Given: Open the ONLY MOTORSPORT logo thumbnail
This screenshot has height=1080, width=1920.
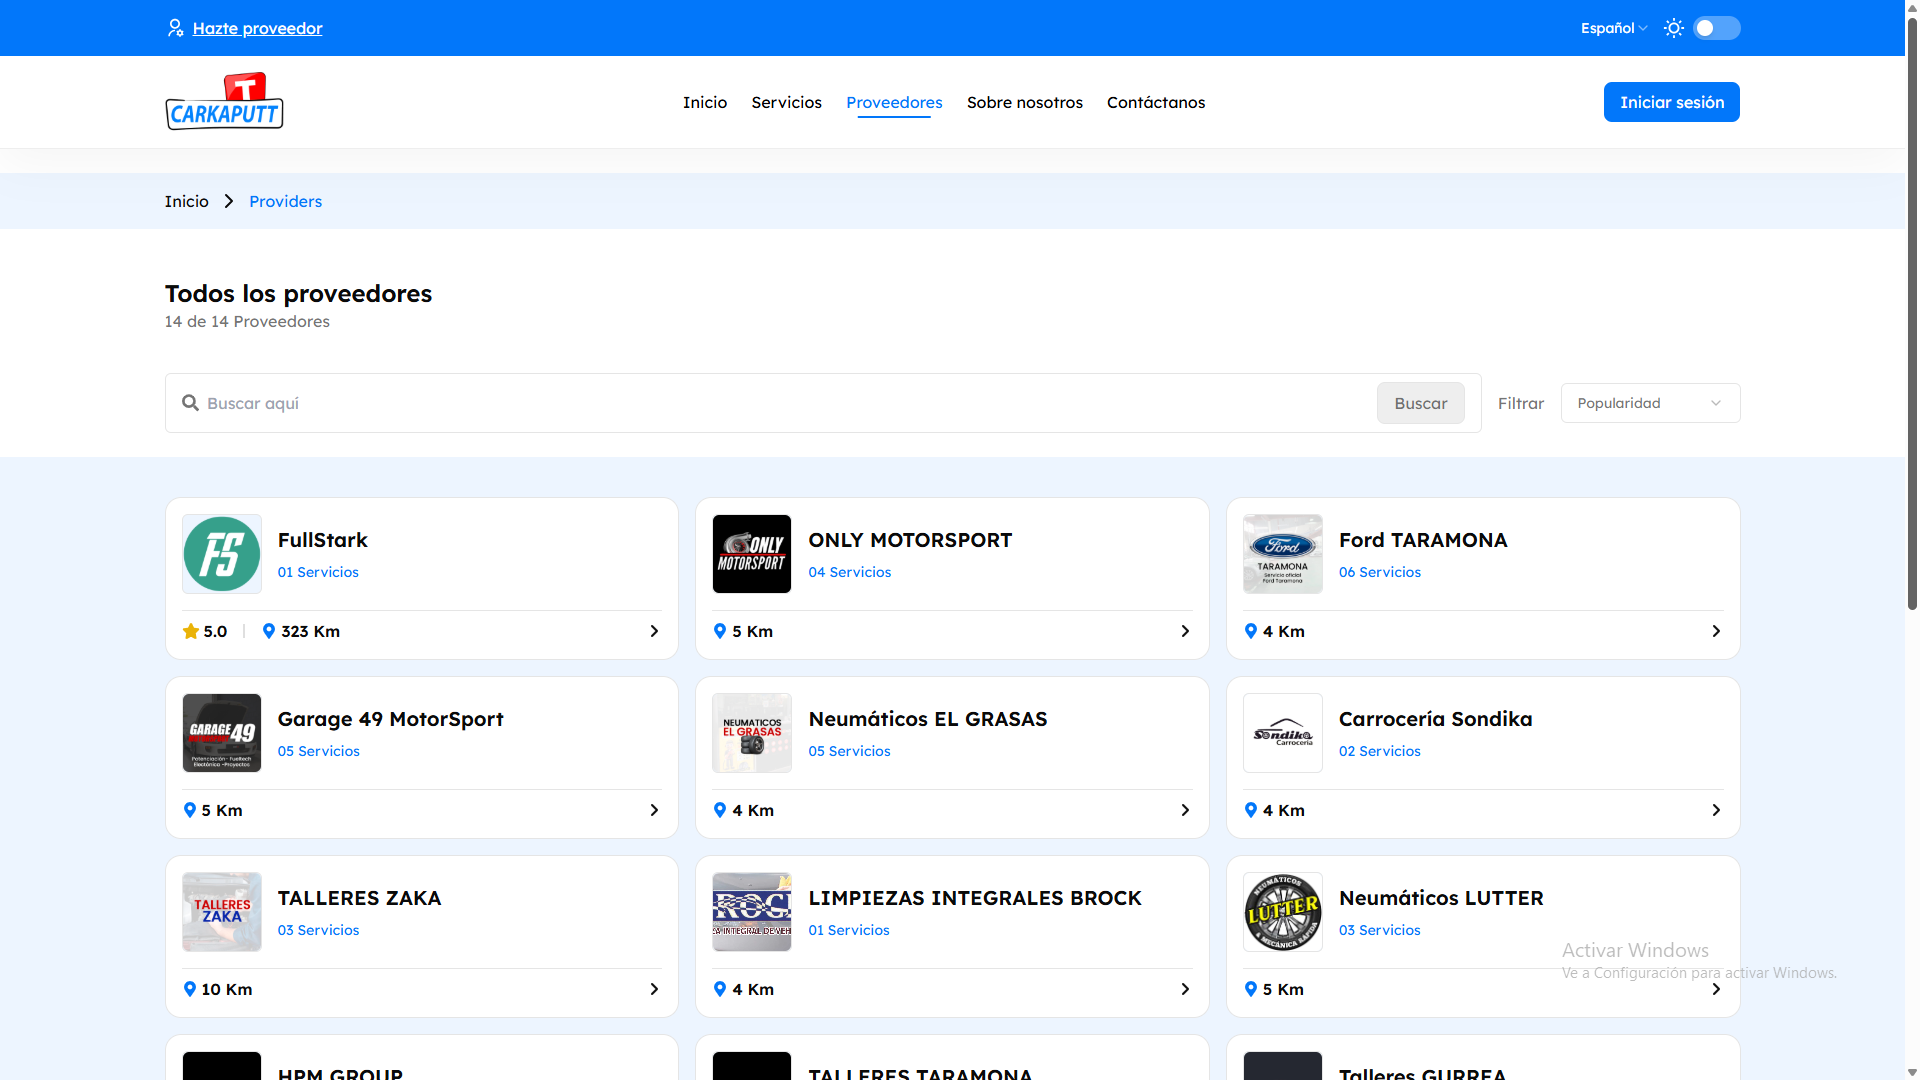Looking at the screenshot, I should pyautogui.click(x=752, y=554).
